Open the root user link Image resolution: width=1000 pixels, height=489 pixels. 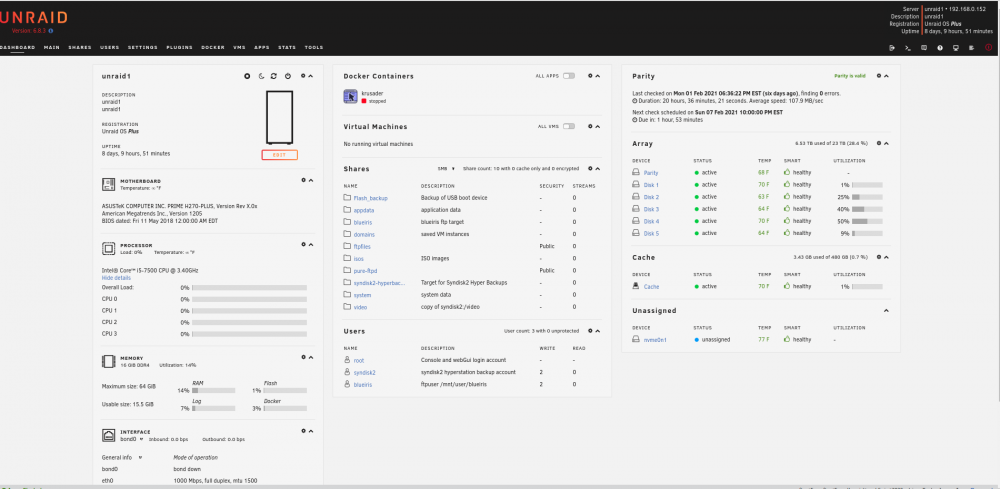pos(358,360)
